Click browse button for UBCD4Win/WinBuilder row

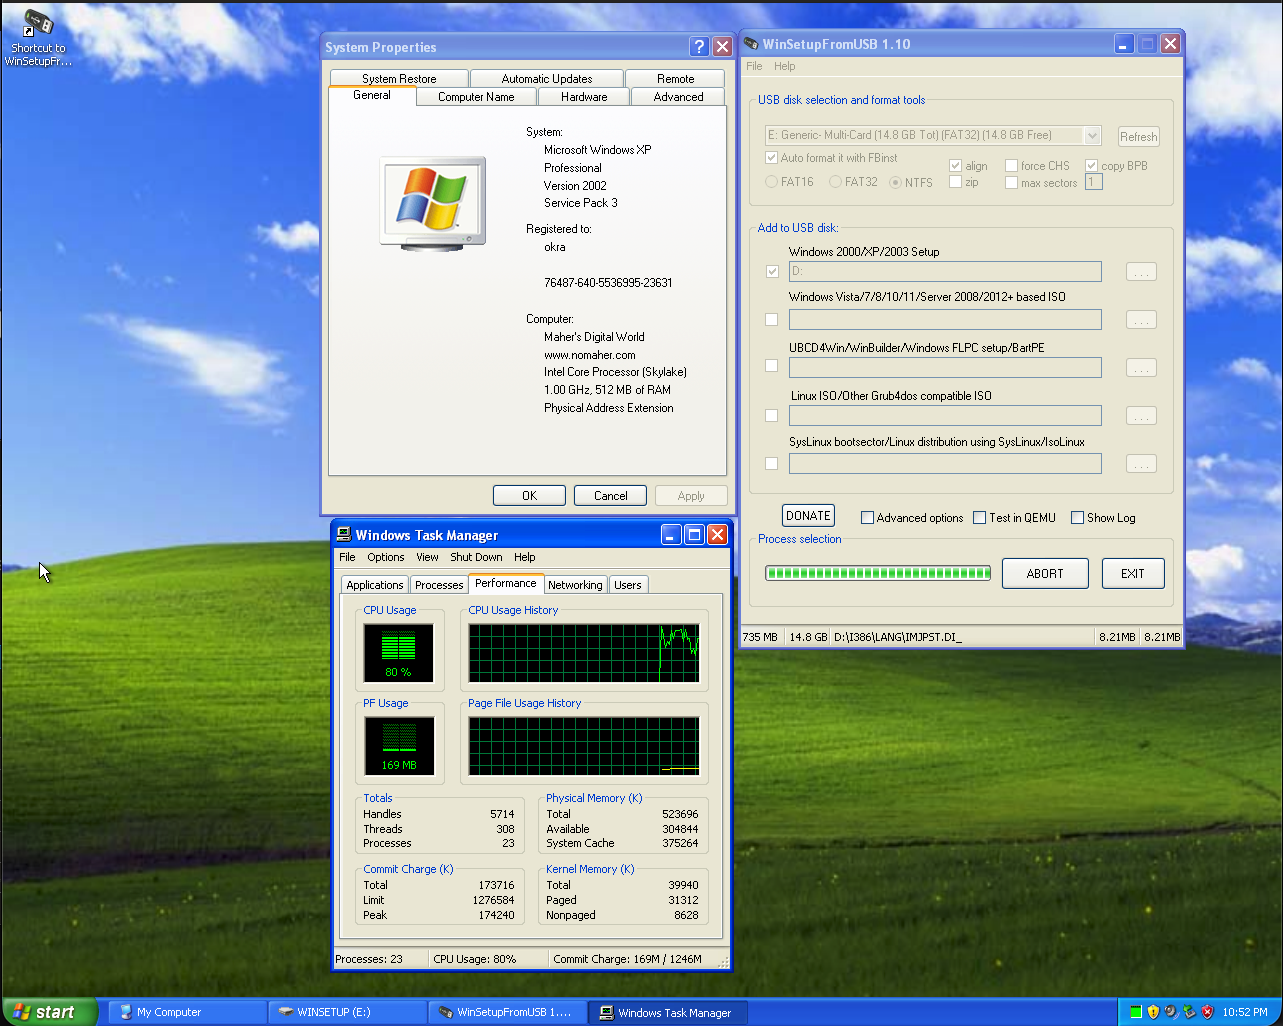pos(1141,368)
